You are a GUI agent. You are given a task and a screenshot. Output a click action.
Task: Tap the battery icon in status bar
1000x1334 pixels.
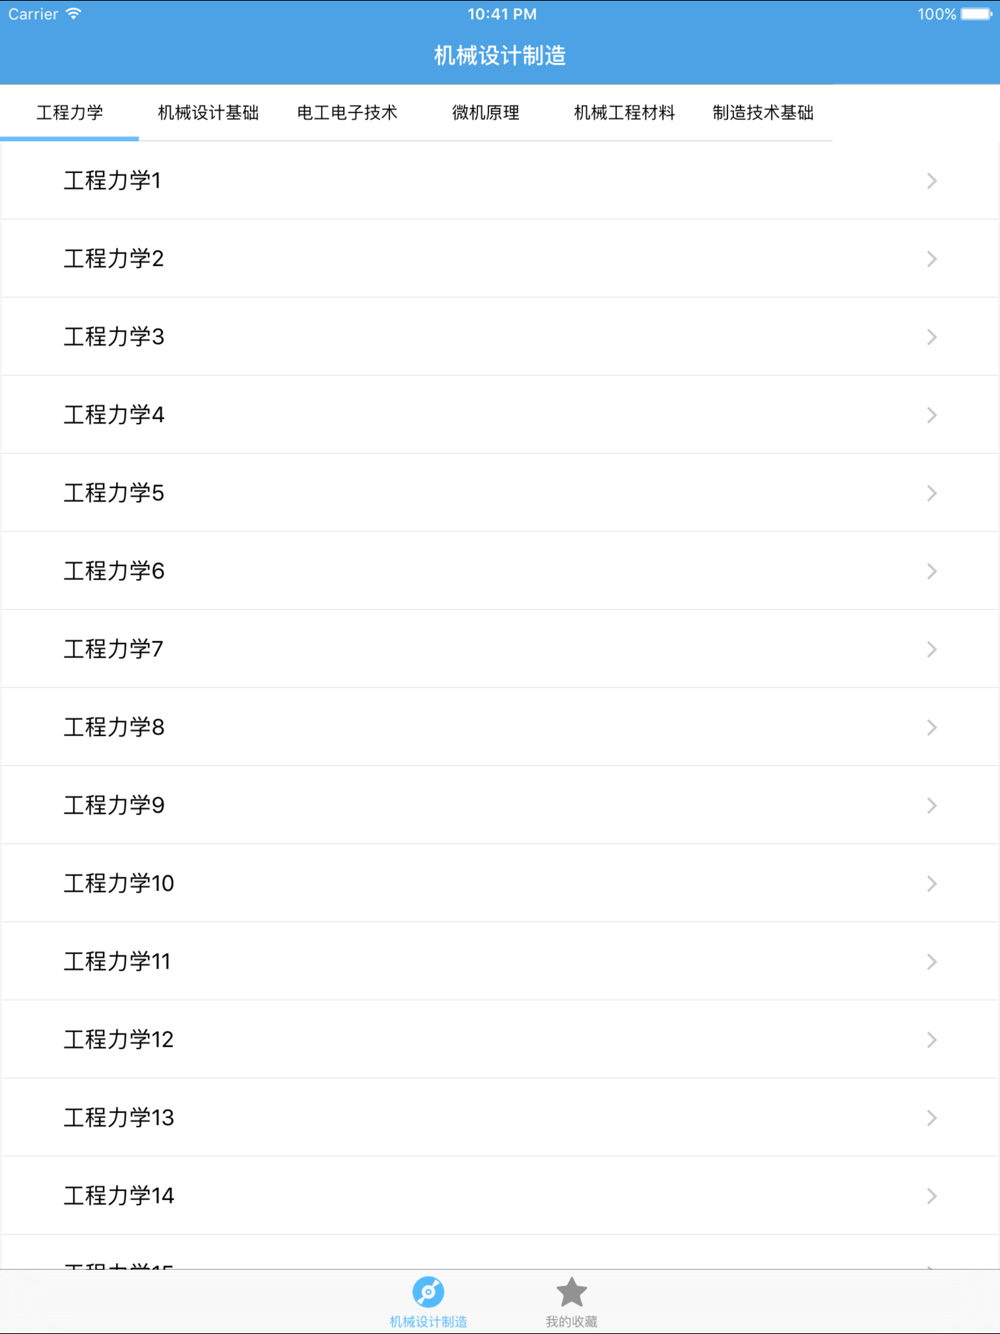pos(977,14)
